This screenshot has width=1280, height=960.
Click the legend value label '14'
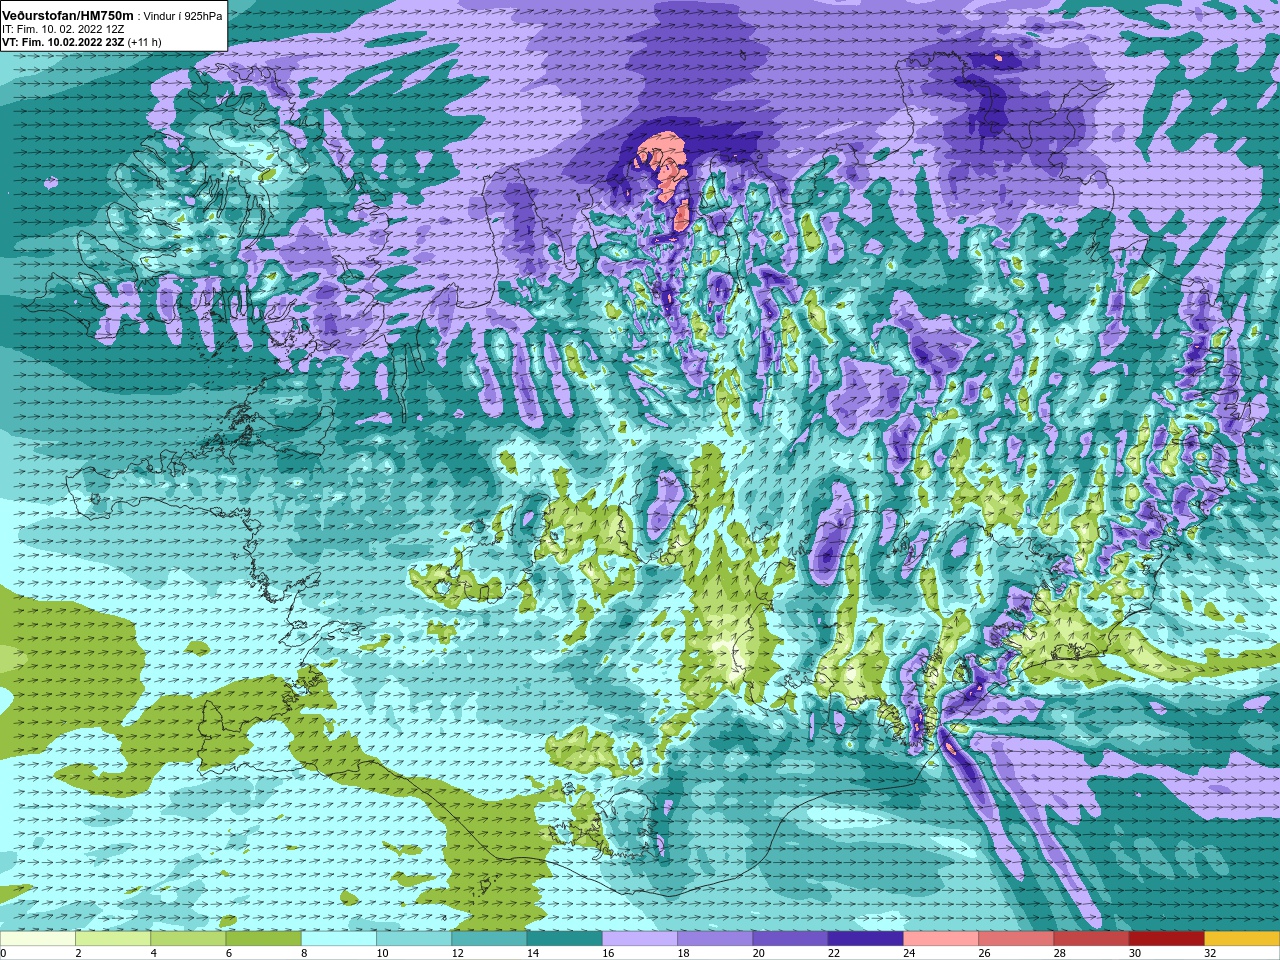[533, 953]
